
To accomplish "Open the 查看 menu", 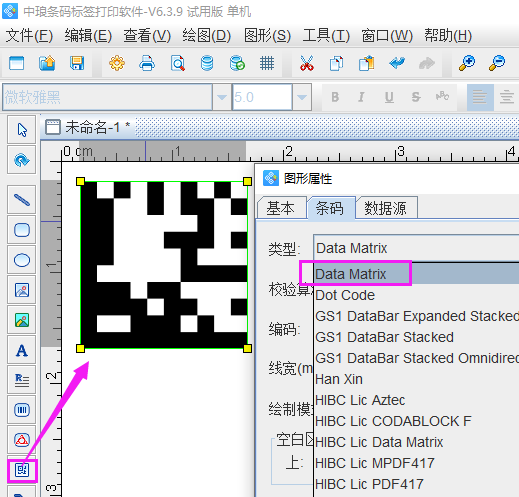I will tap(147, 36).
